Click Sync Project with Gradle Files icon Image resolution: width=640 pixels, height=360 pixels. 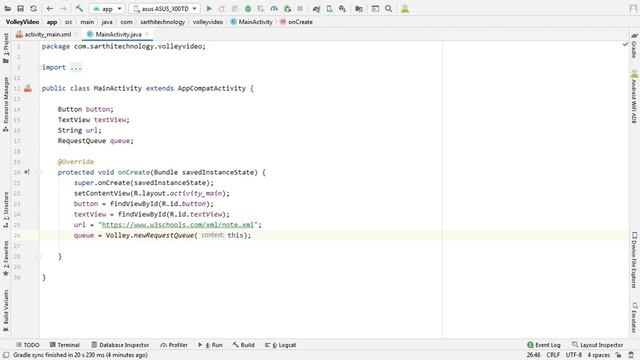(x=316, y=9)
